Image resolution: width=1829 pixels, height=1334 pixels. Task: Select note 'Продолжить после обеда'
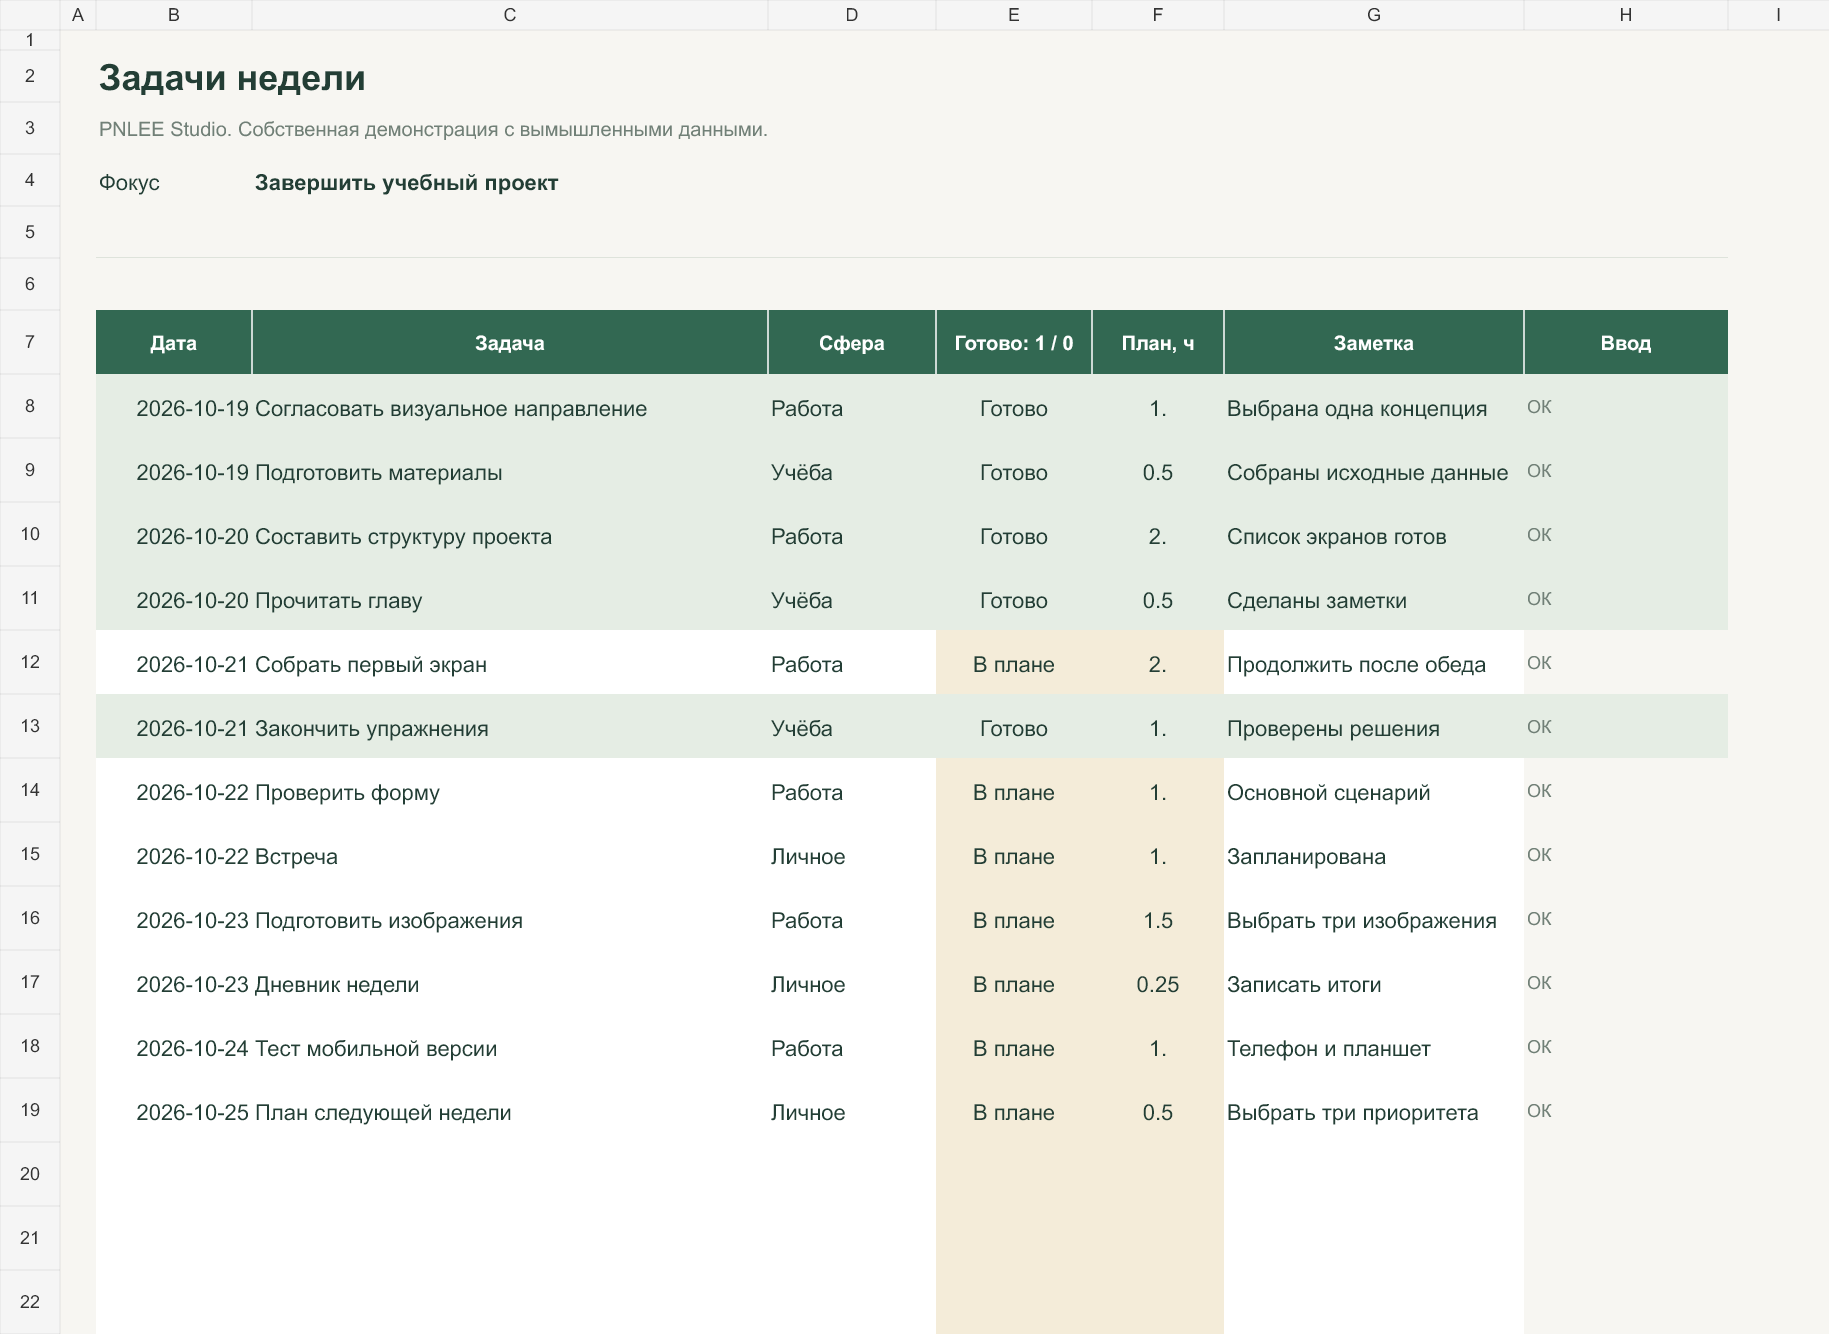click(x=1373, y=664)
